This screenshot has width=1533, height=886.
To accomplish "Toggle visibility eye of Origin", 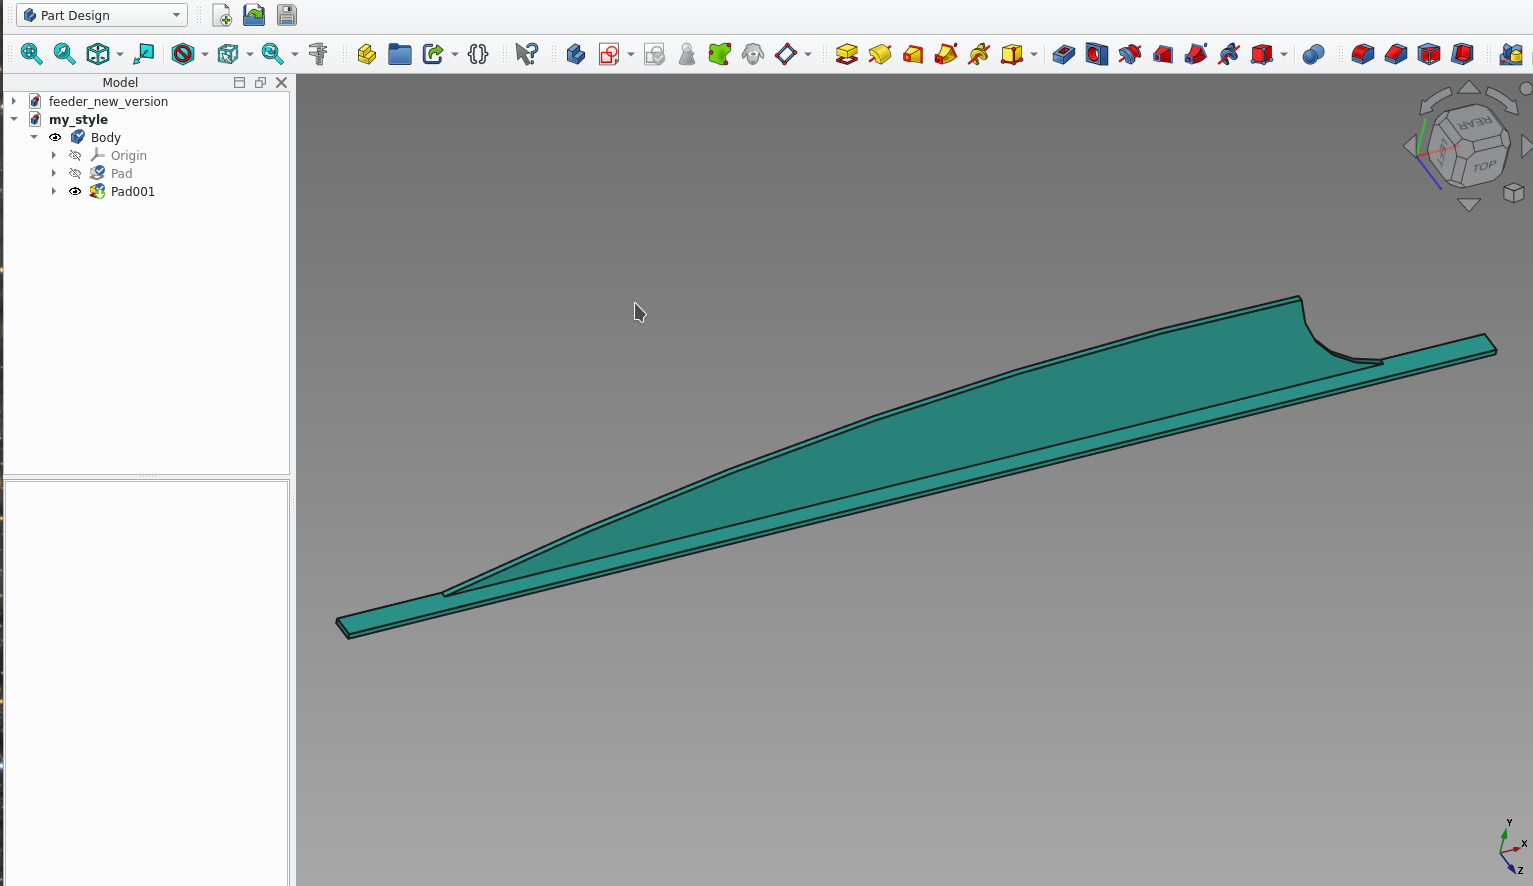I will tap(75, 155).
